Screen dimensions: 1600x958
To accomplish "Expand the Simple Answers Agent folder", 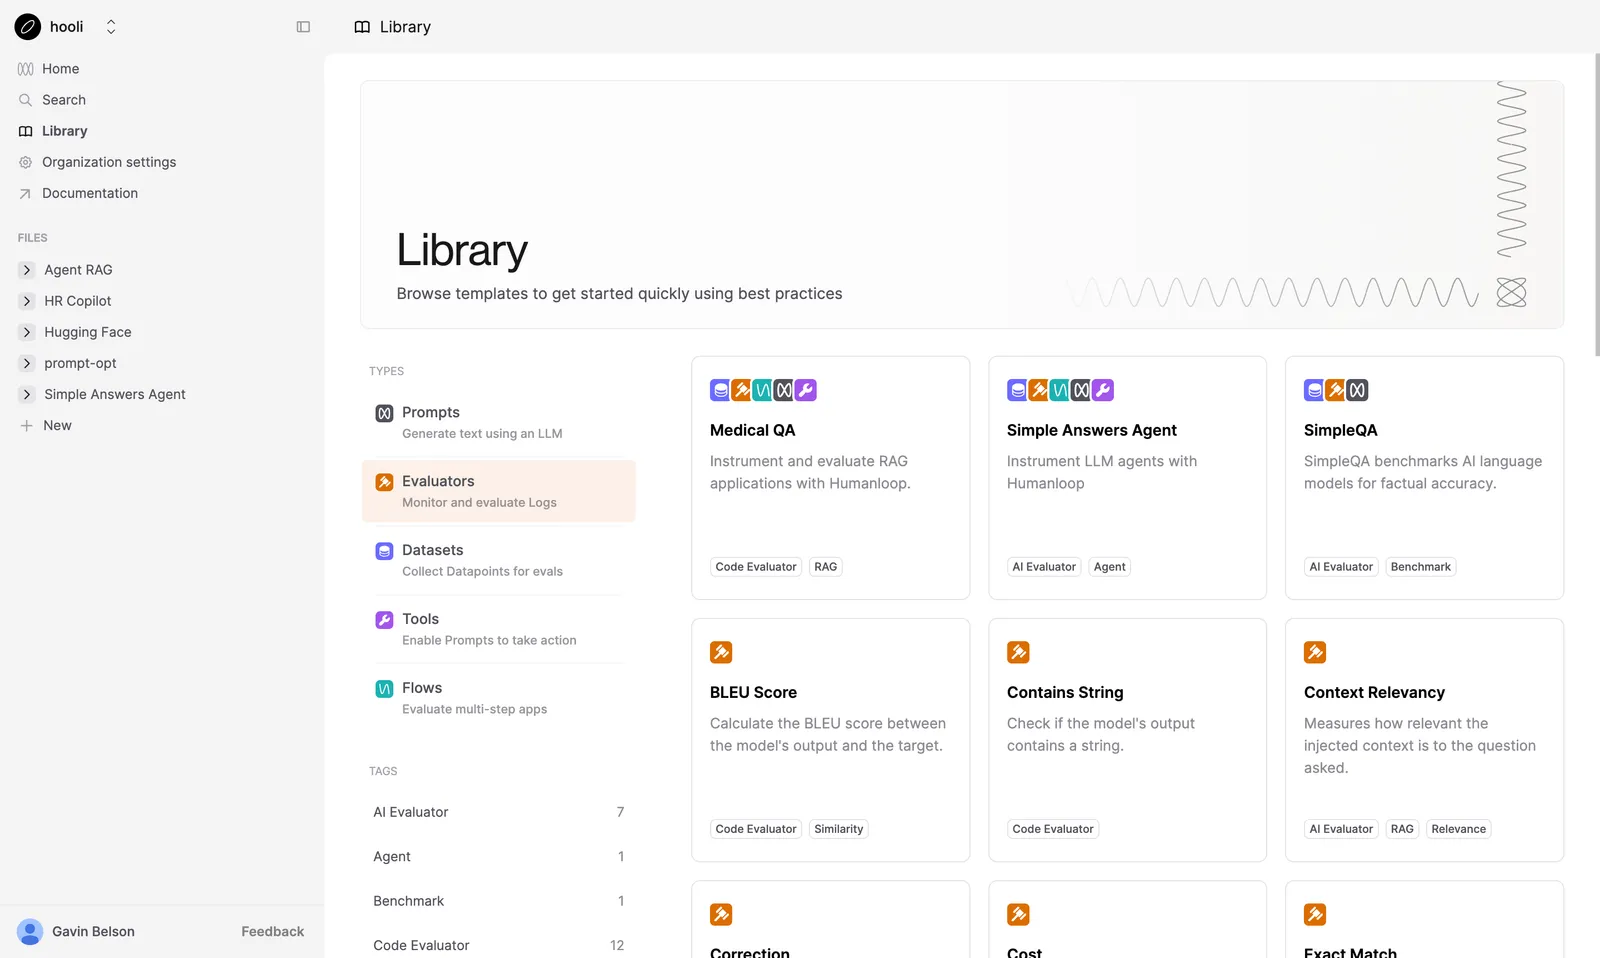I will 27,394.
